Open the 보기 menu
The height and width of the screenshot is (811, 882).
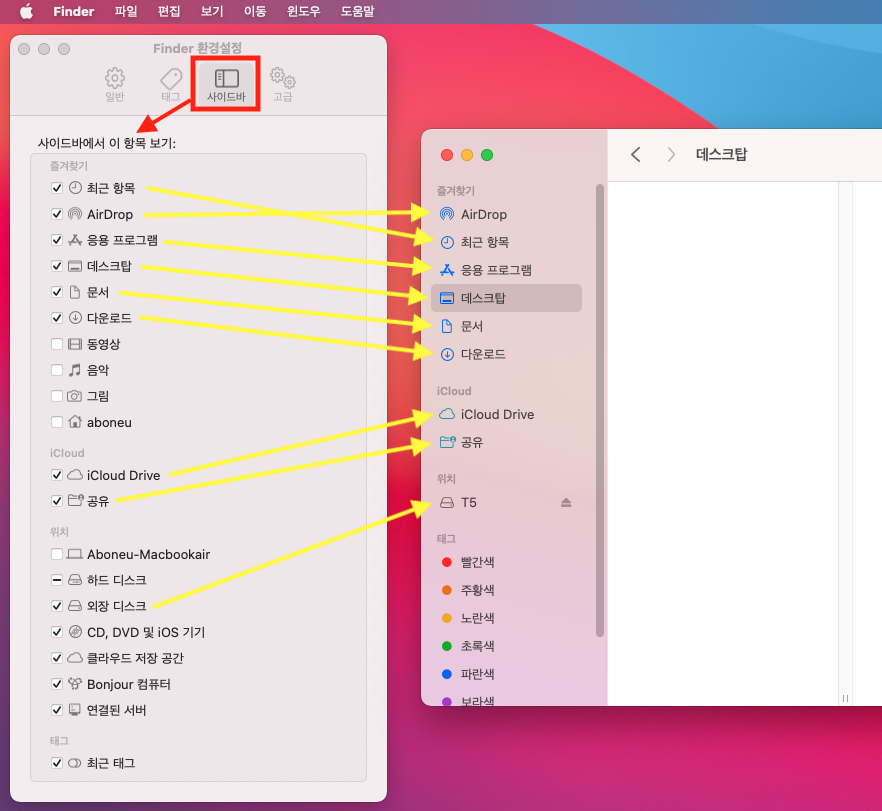pyautogui.click(x=212, y=11)
